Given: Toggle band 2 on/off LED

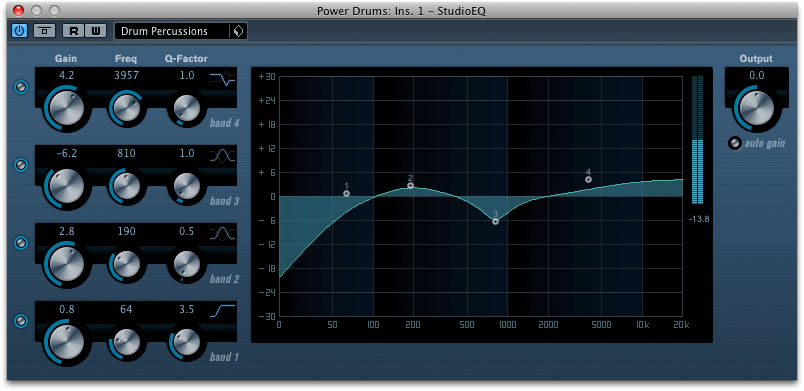Looking at the screenshot, I should point(21,243).
